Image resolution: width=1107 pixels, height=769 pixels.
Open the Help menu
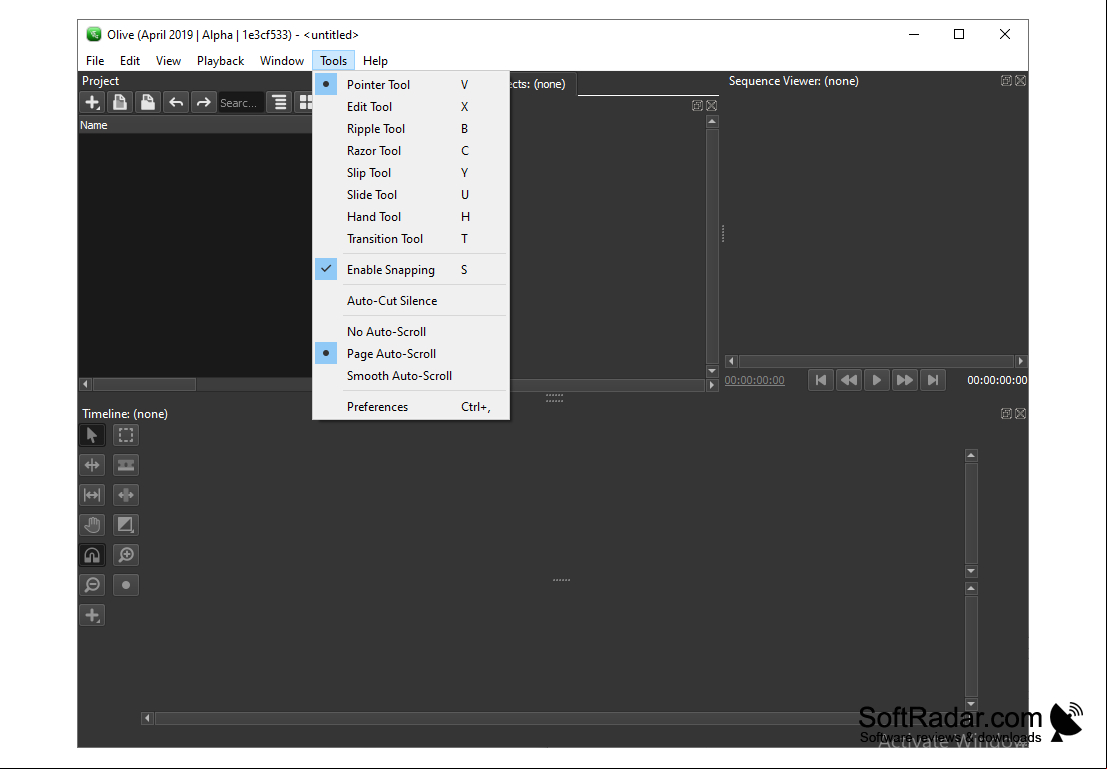376,61
